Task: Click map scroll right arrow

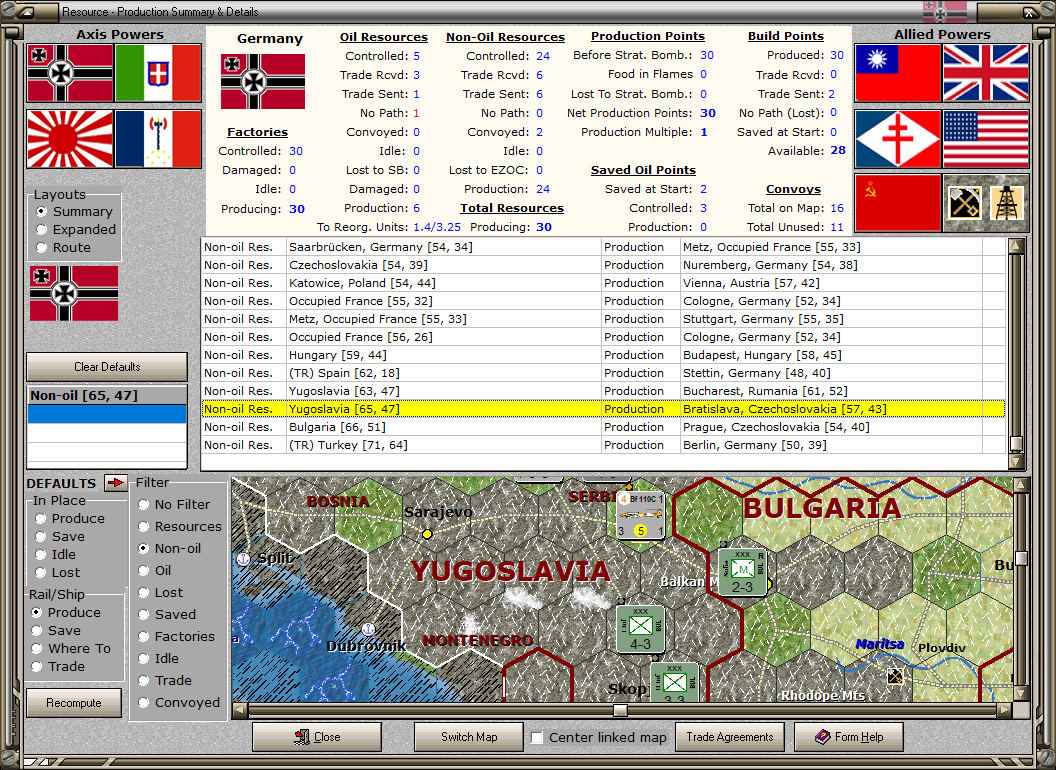Action: coord(1004,710)
